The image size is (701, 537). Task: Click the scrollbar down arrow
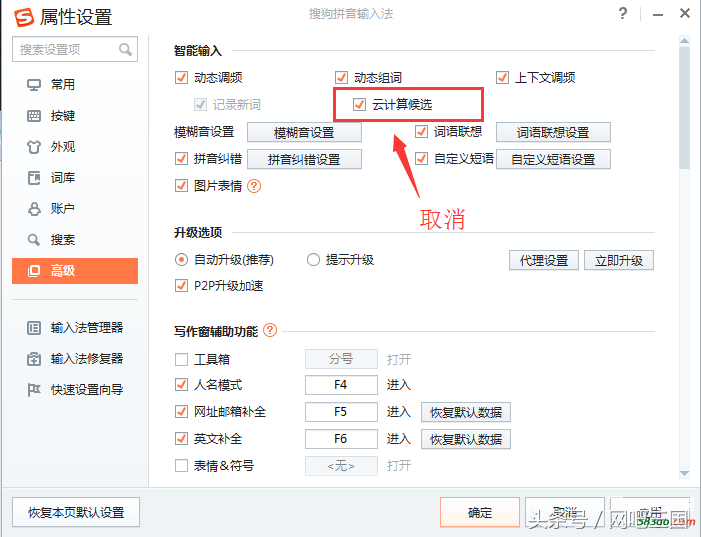(684, 473)
